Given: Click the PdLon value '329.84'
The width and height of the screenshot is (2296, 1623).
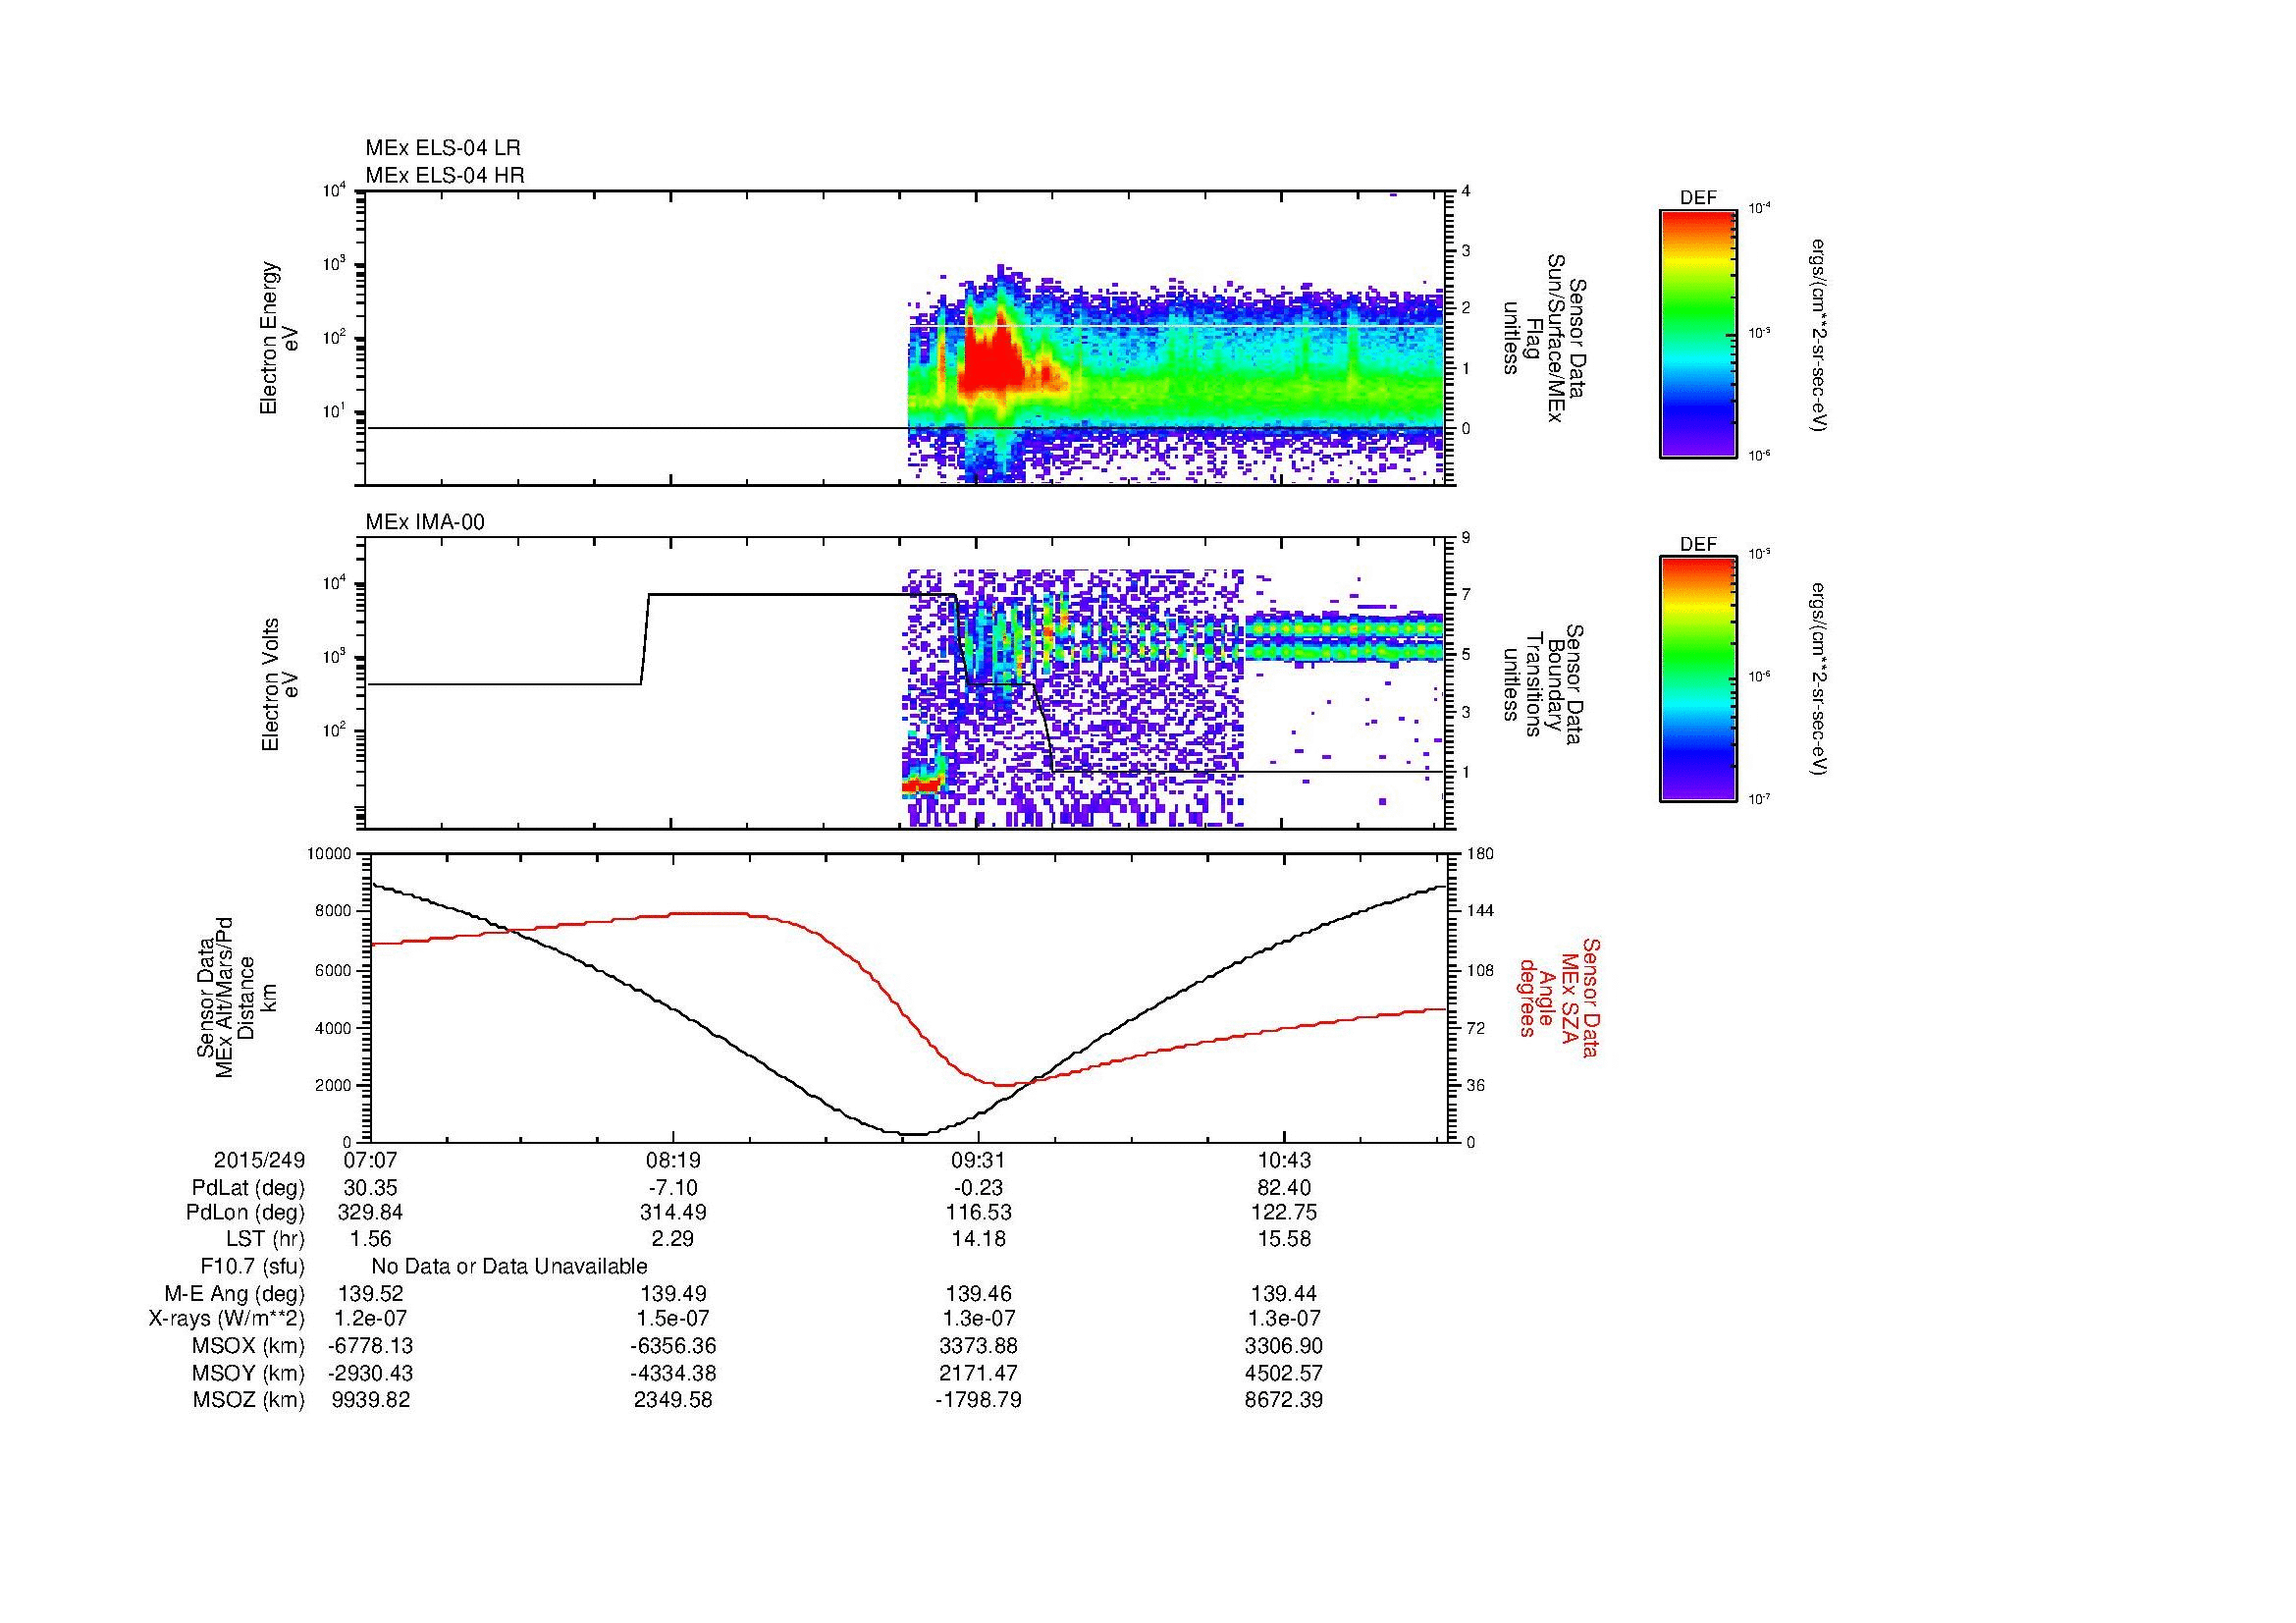Looking at the screenshot, I should click(x=370, y=1213).
